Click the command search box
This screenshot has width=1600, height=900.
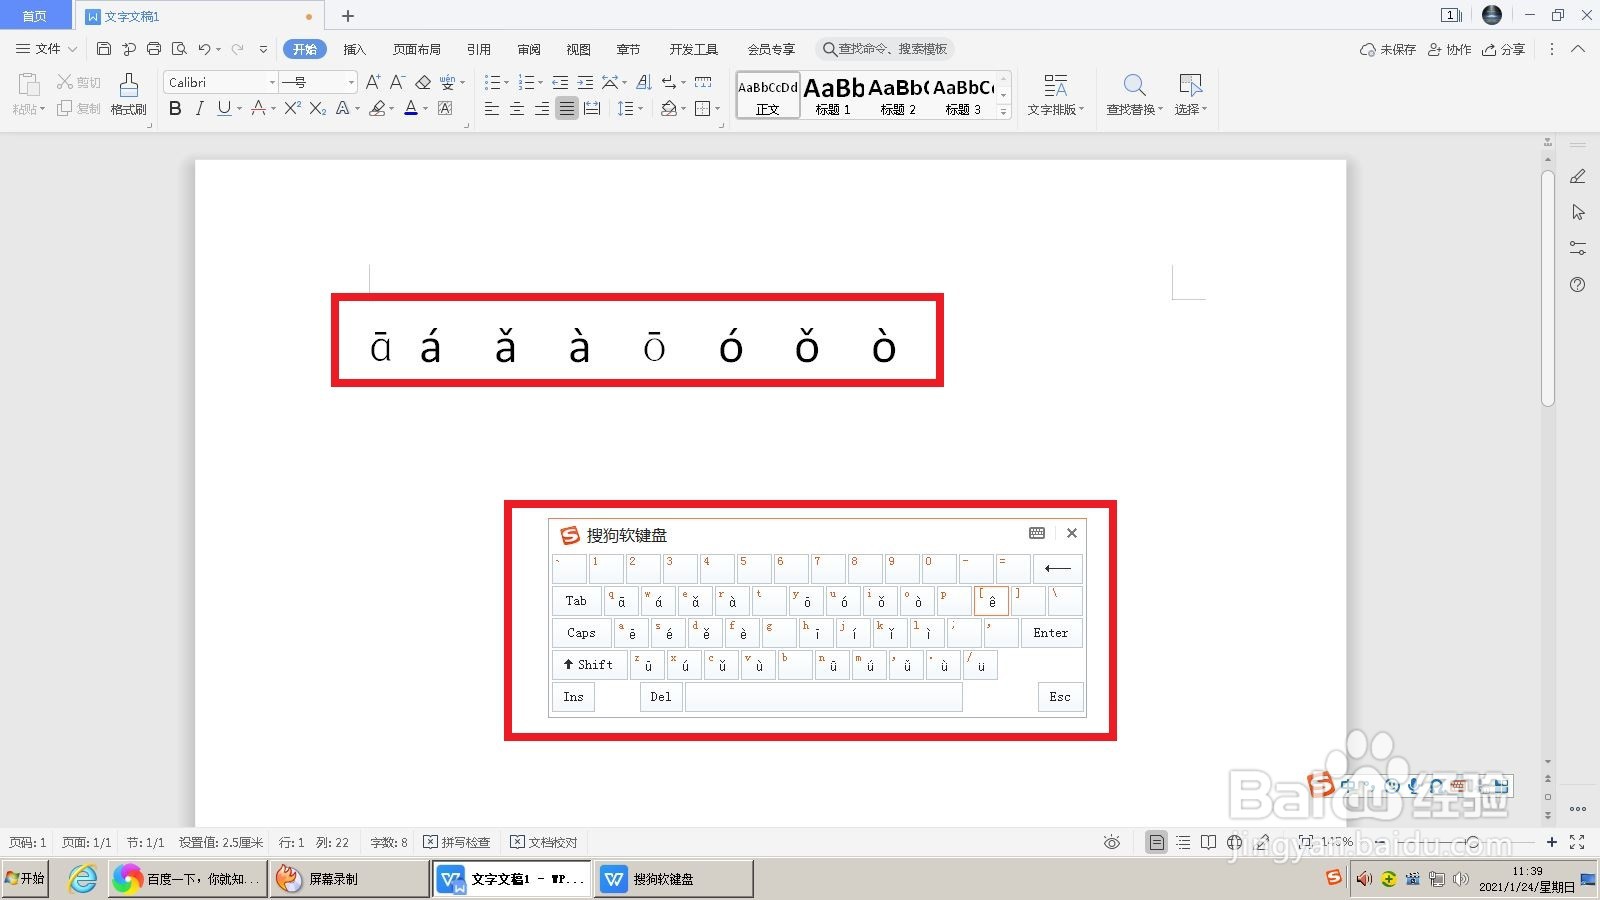click(885, 49)
